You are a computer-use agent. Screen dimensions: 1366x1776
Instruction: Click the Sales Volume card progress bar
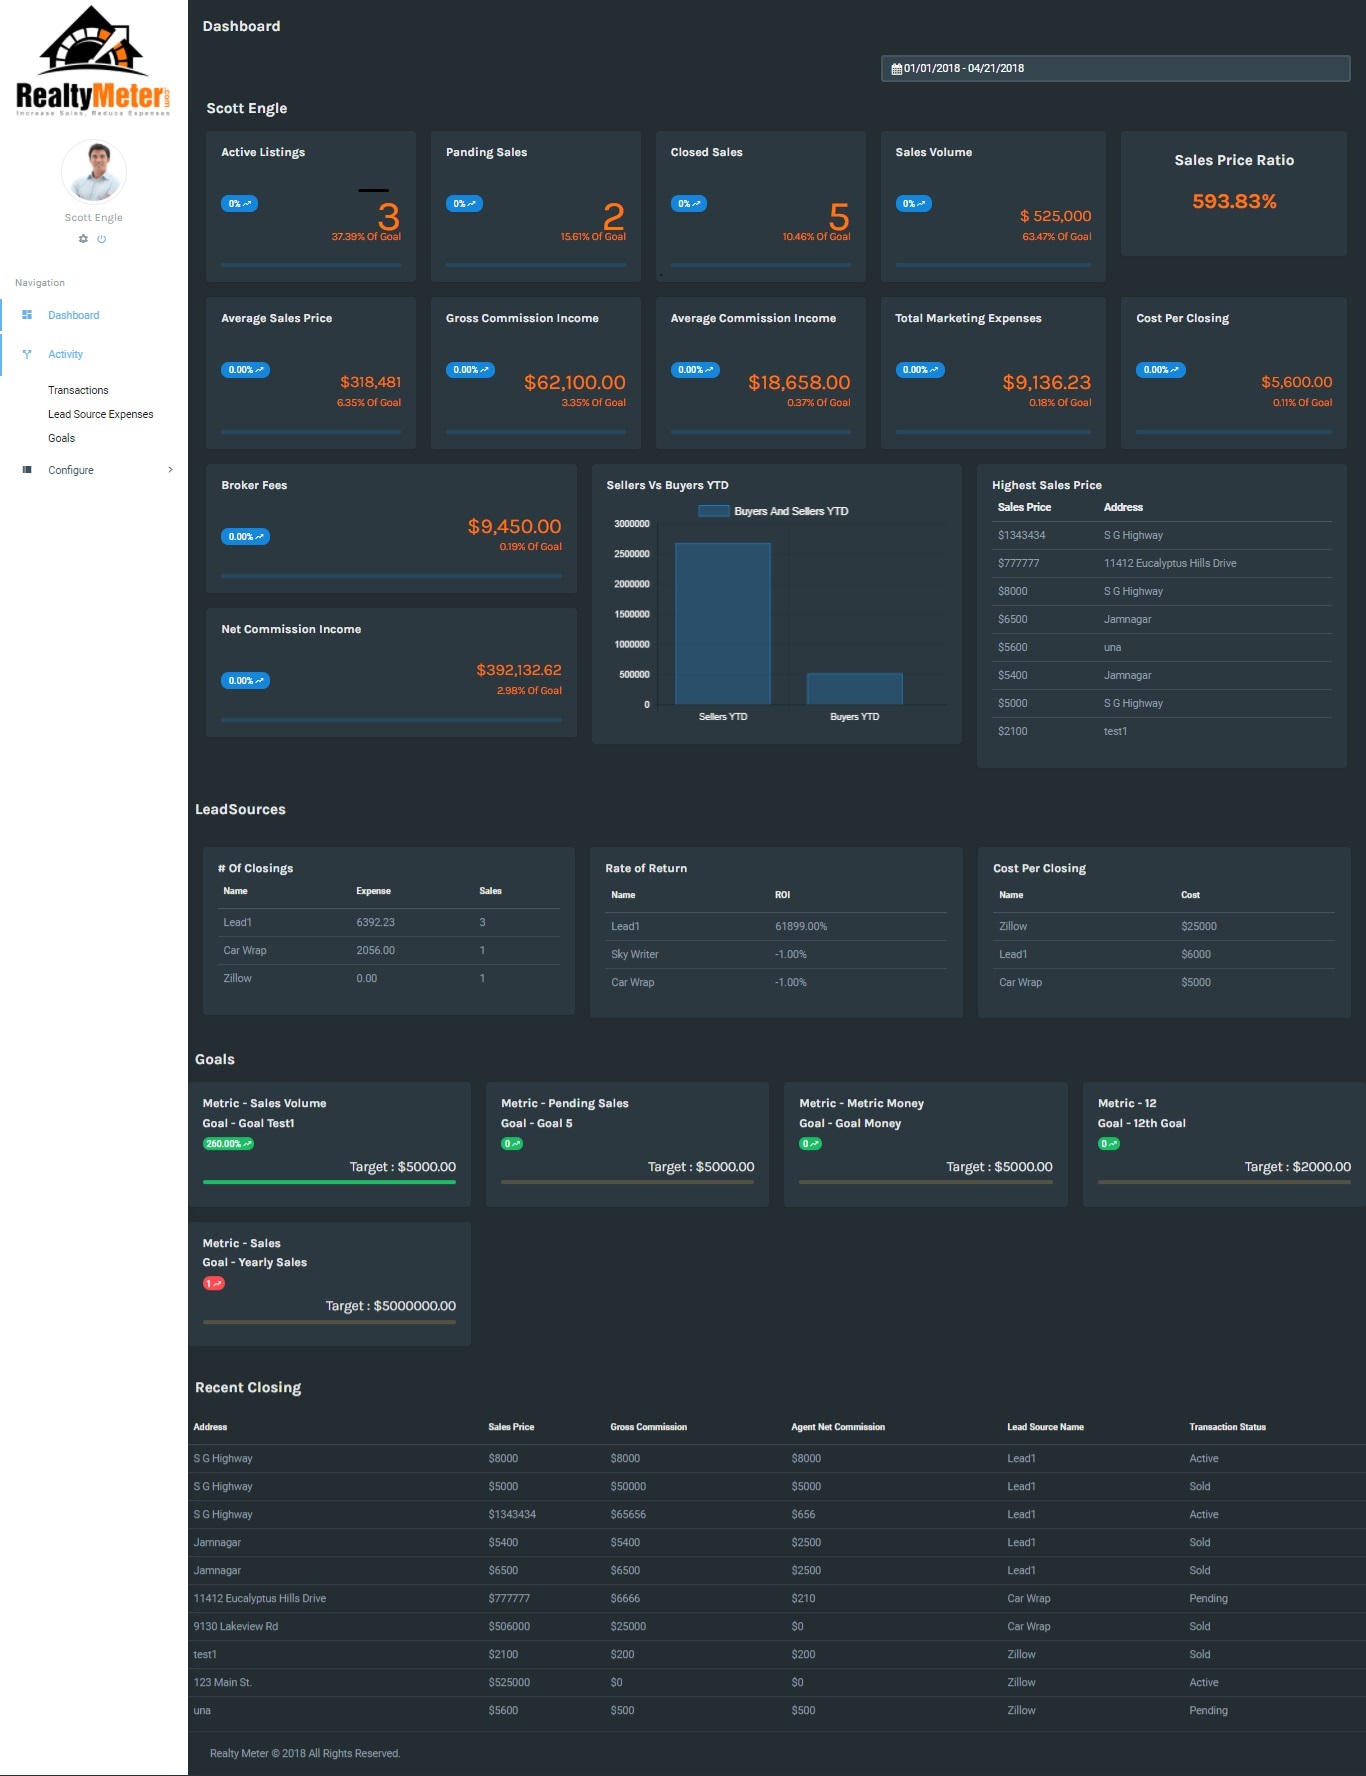(x=993, y=265)
